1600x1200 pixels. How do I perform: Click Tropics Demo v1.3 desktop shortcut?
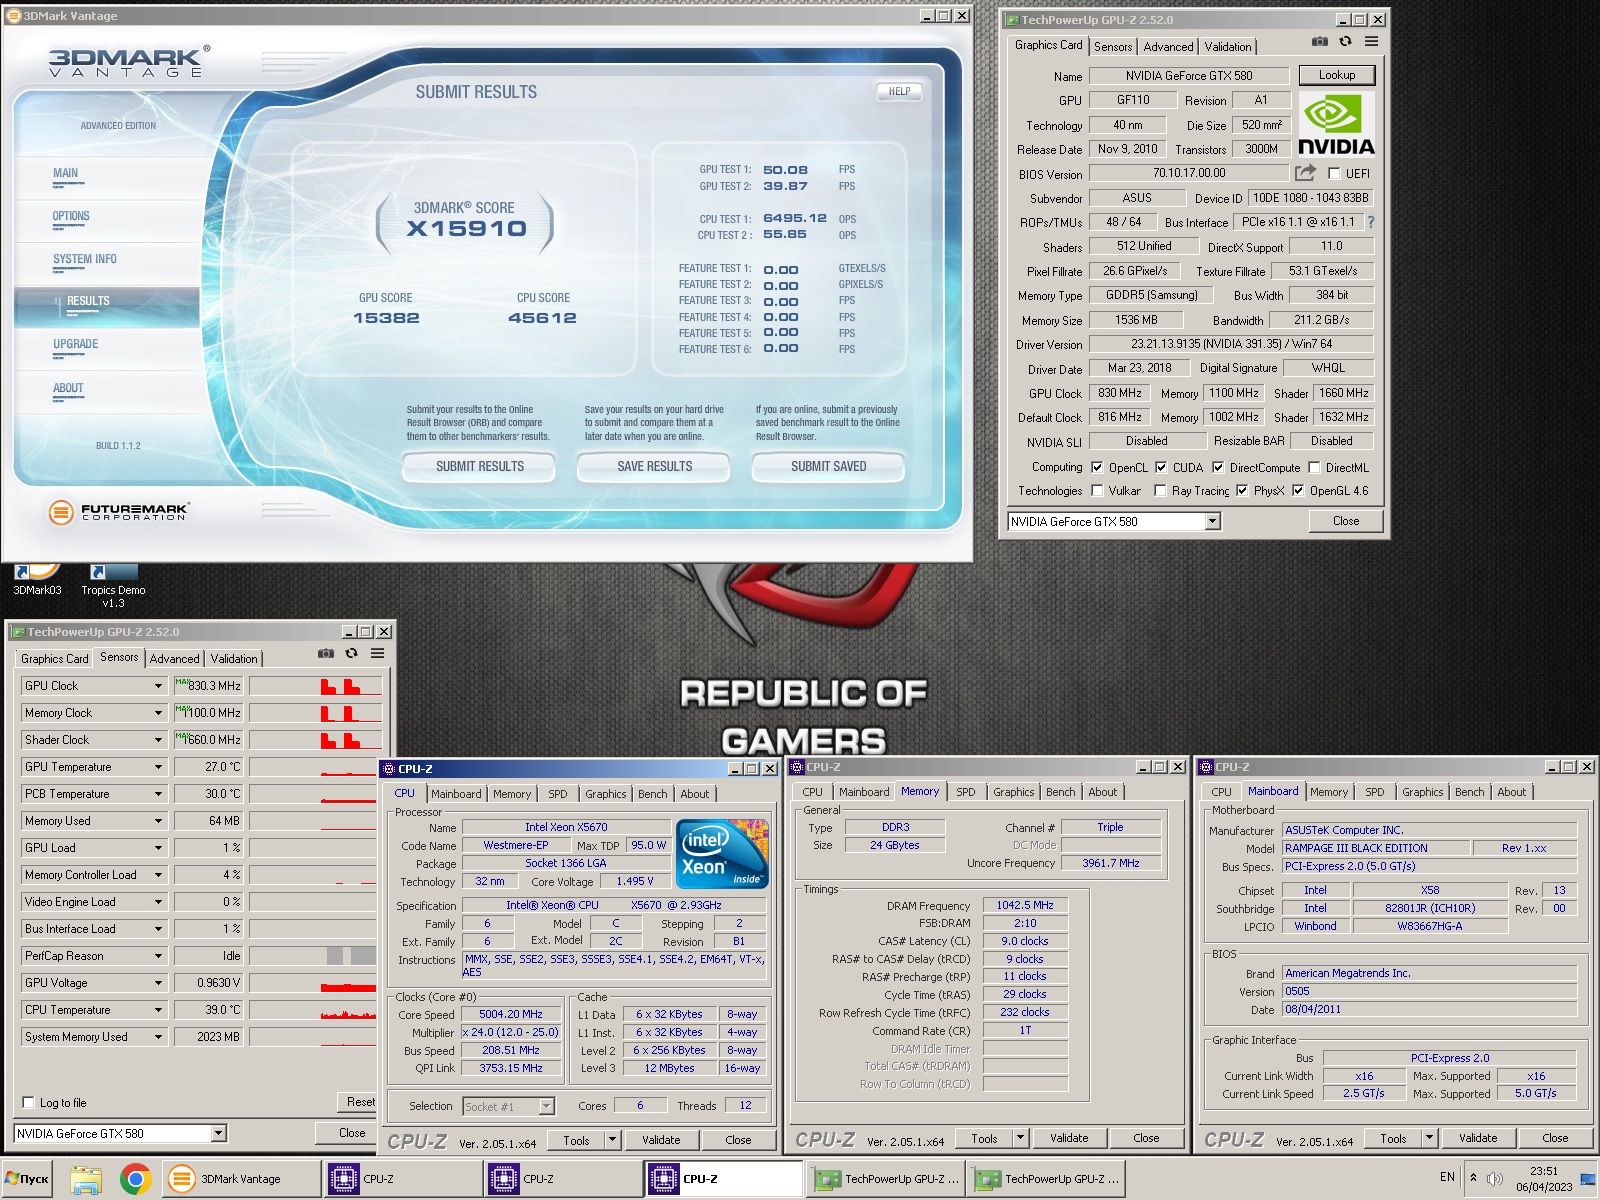pyautogui.click(x=113, y=586)
